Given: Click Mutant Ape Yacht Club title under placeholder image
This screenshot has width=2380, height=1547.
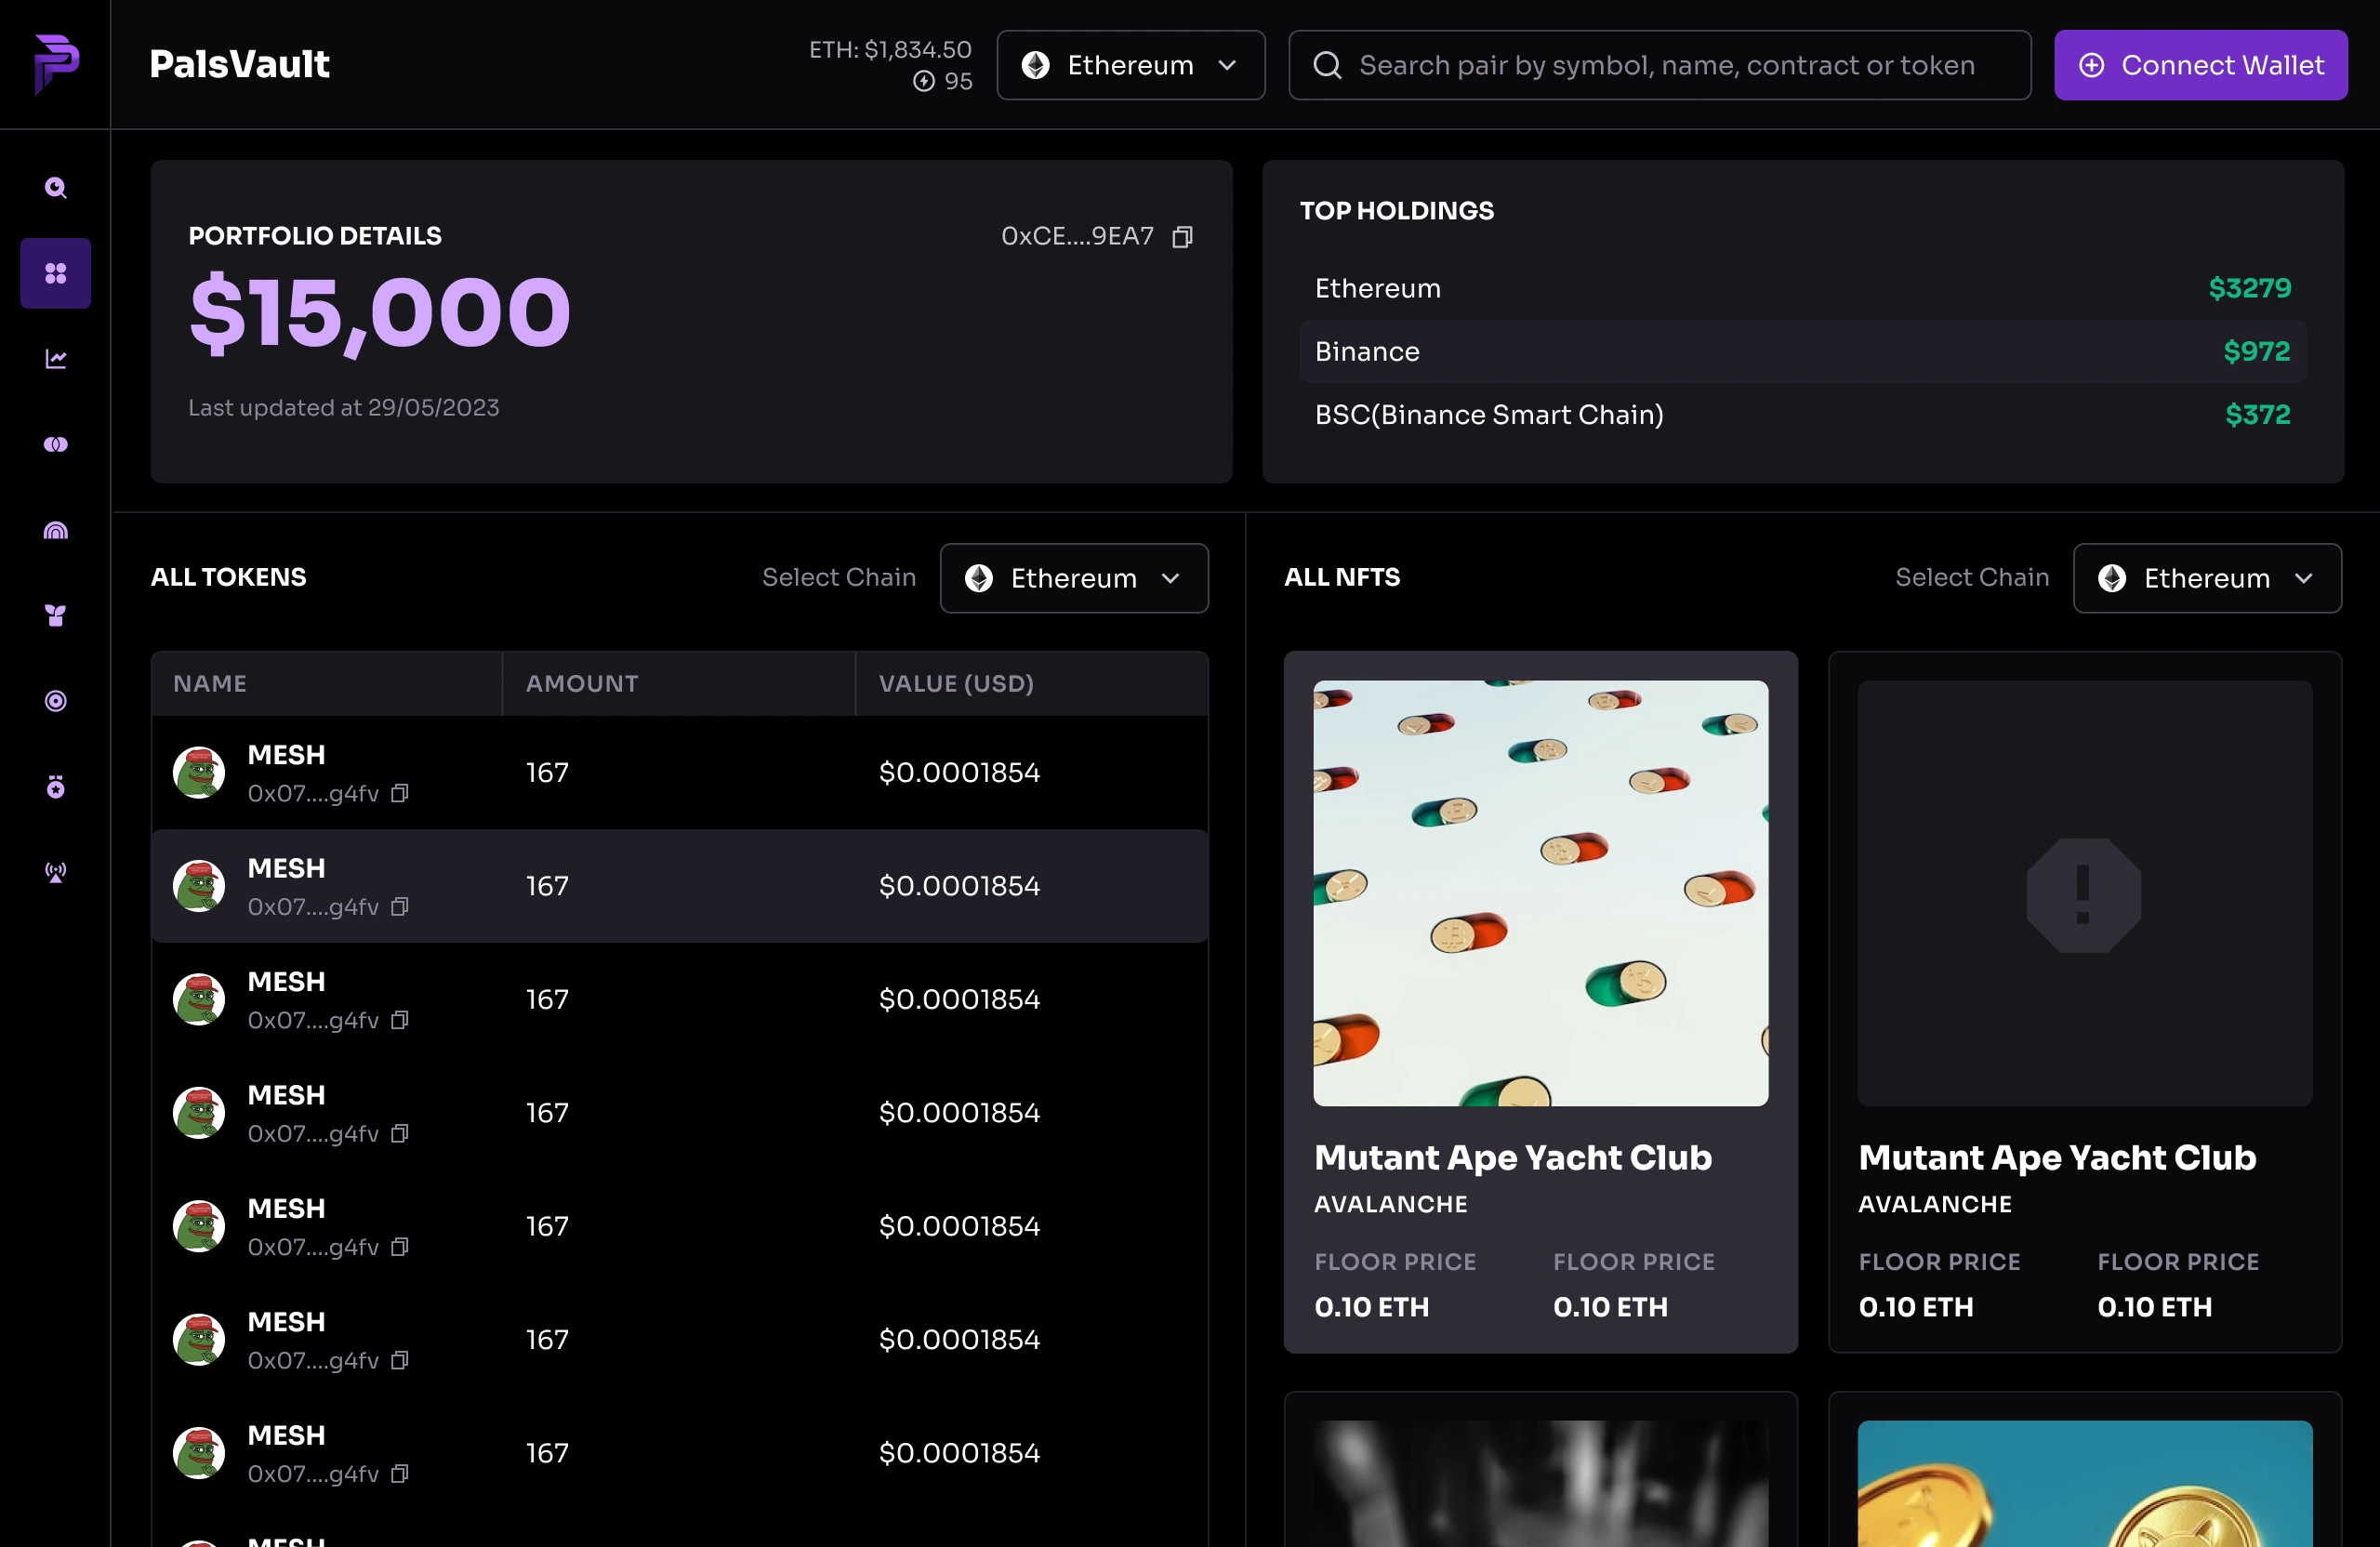Looking at the screenshot, I should (x=2056, y=1158).
